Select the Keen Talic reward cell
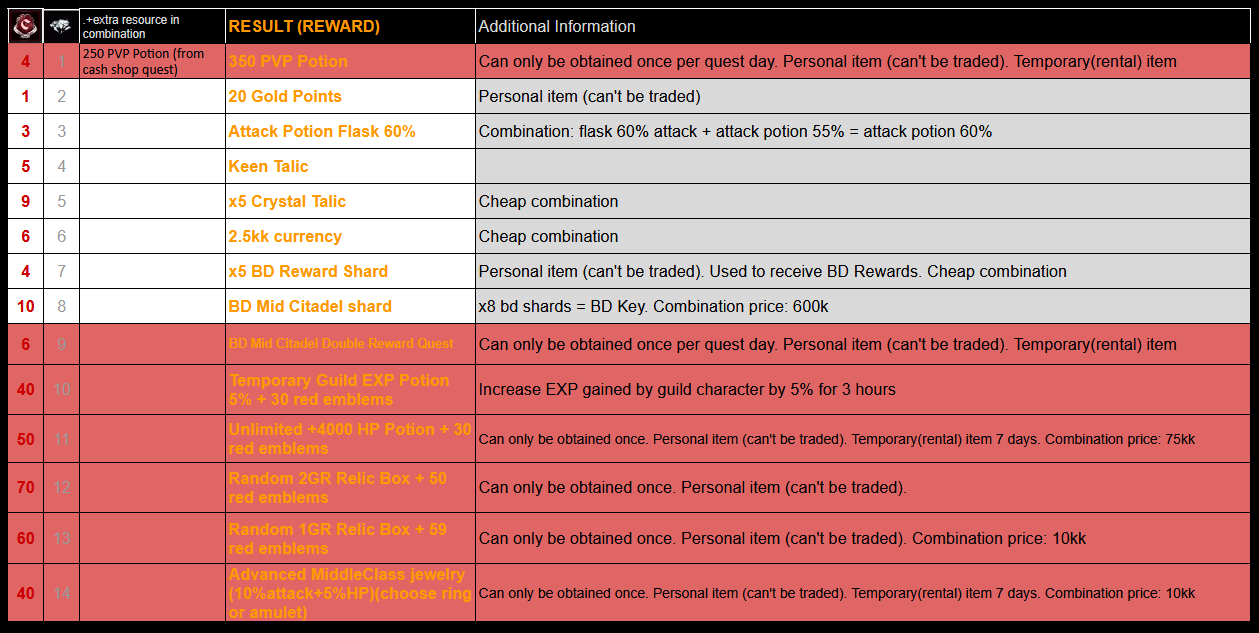The height and width of the screenshot is (633, 1259). (268, 166)
